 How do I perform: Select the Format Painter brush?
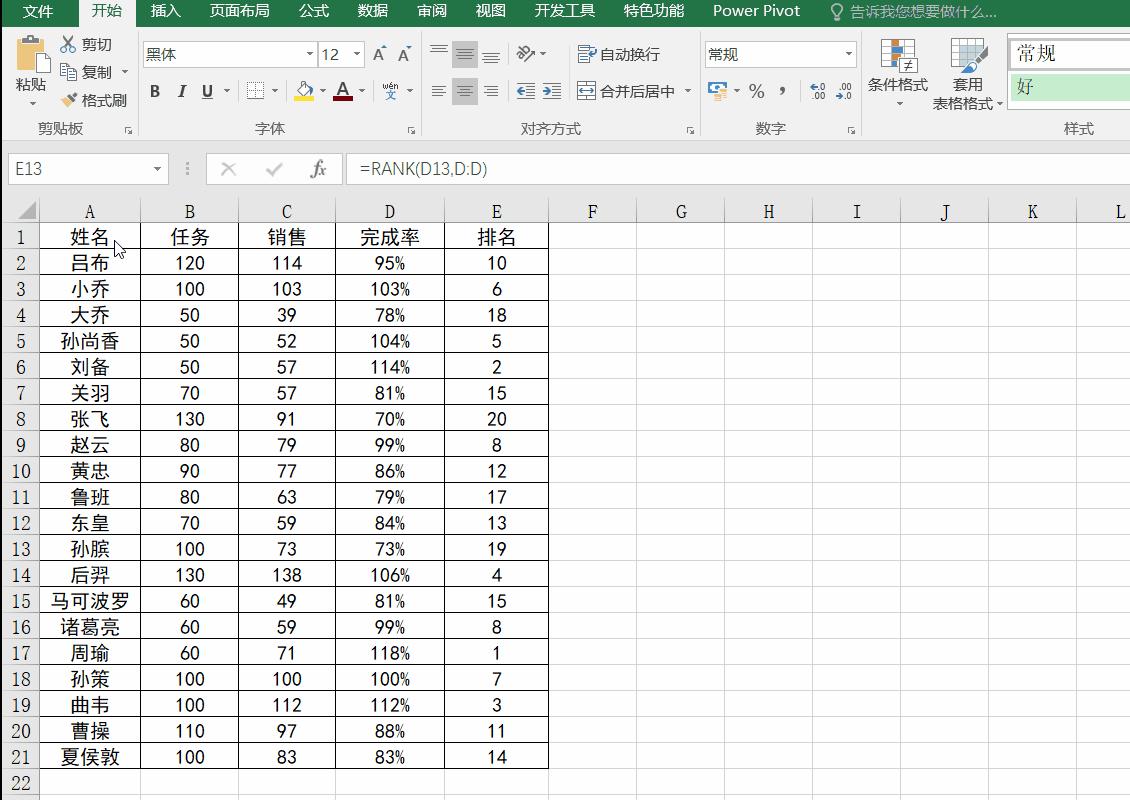pyautogui.click(x=69, y=100)
